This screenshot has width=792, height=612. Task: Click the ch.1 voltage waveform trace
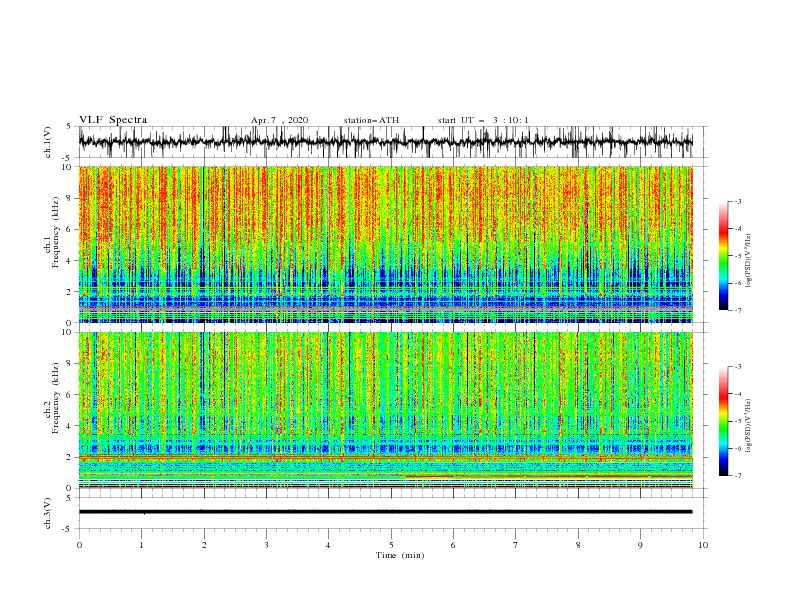(385, 142)
